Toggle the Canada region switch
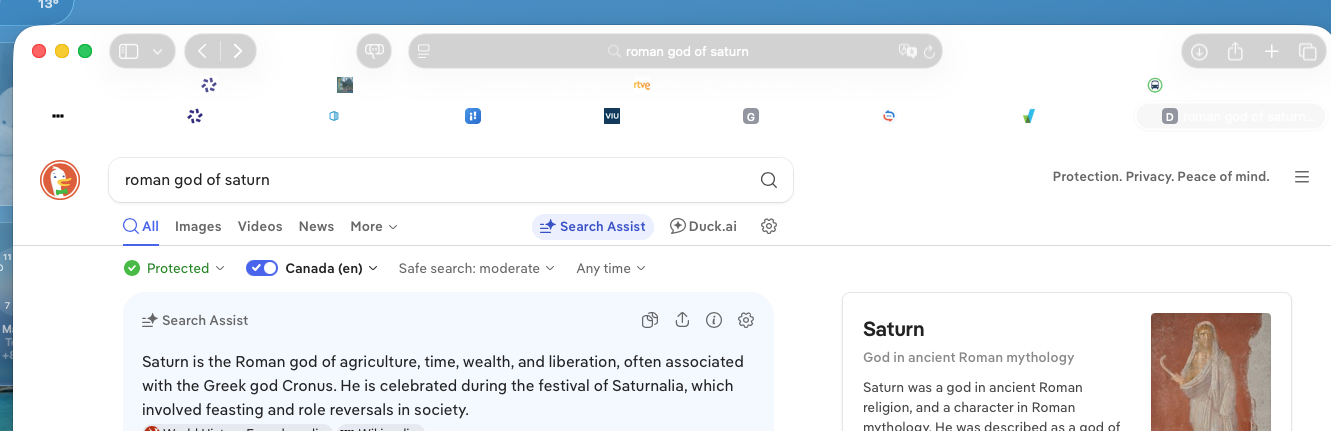The height and width of the screenshot is (431, 1331). (262, 268)
